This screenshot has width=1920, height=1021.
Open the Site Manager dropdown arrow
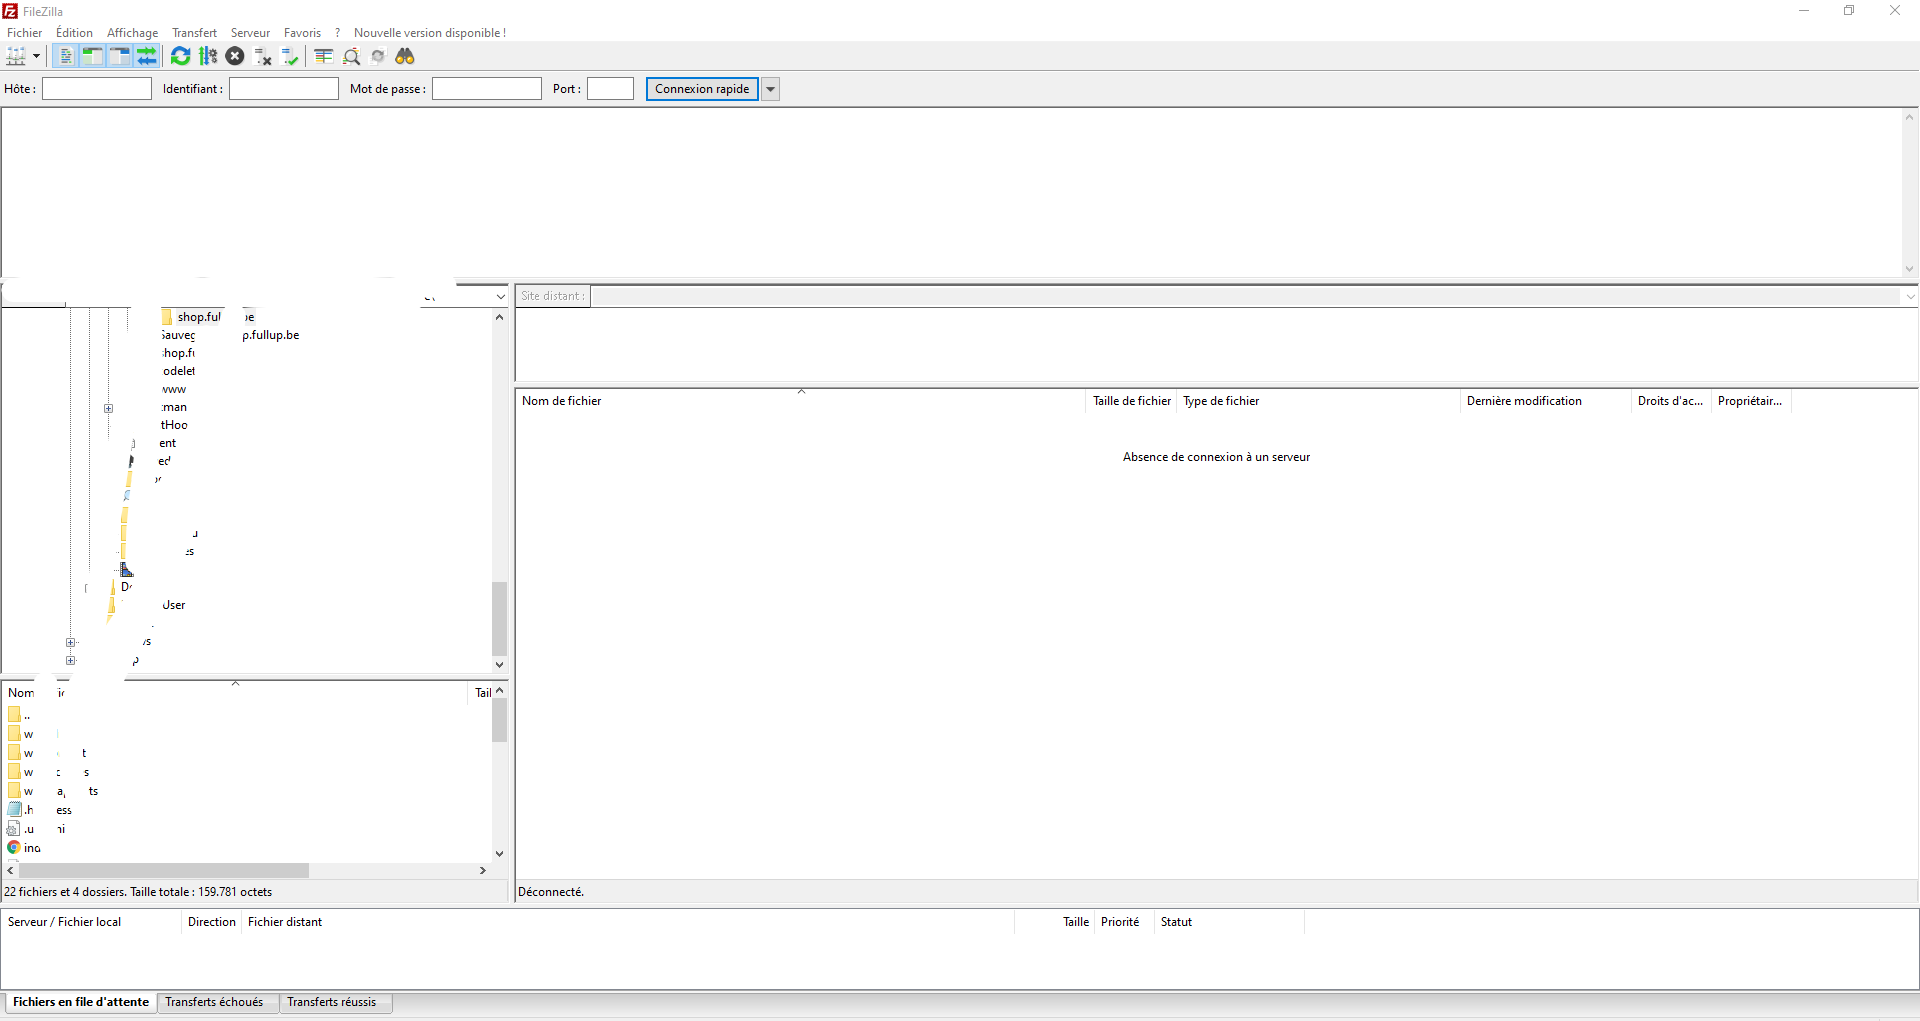point(36,56)
